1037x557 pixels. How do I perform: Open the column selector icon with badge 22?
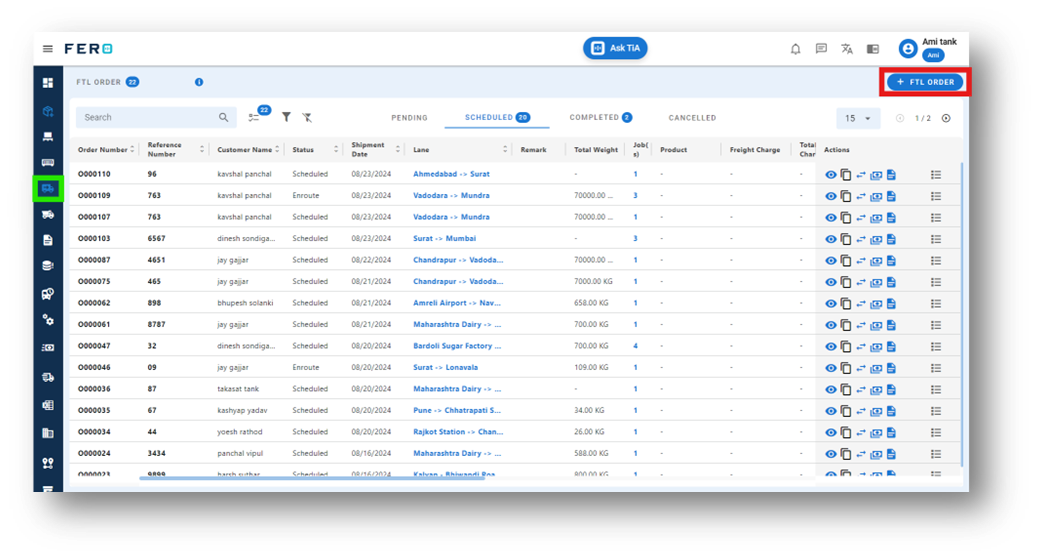pos(254,117)
